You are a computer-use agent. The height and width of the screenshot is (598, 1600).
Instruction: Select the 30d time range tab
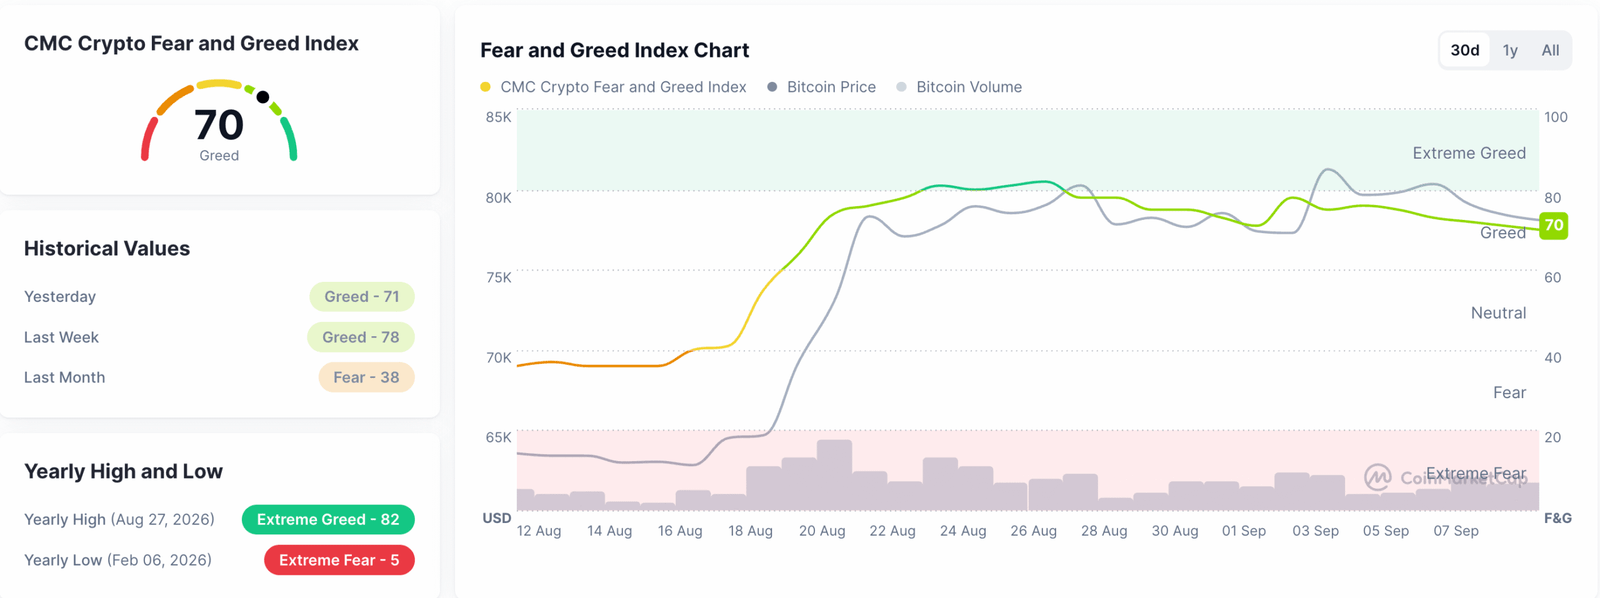click(1465, 50)
